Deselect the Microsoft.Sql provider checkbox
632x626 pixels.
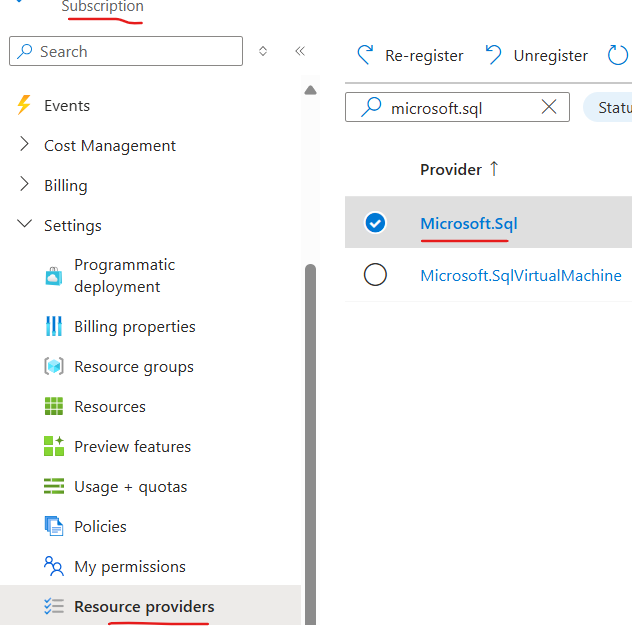click(x=375, y=223)
